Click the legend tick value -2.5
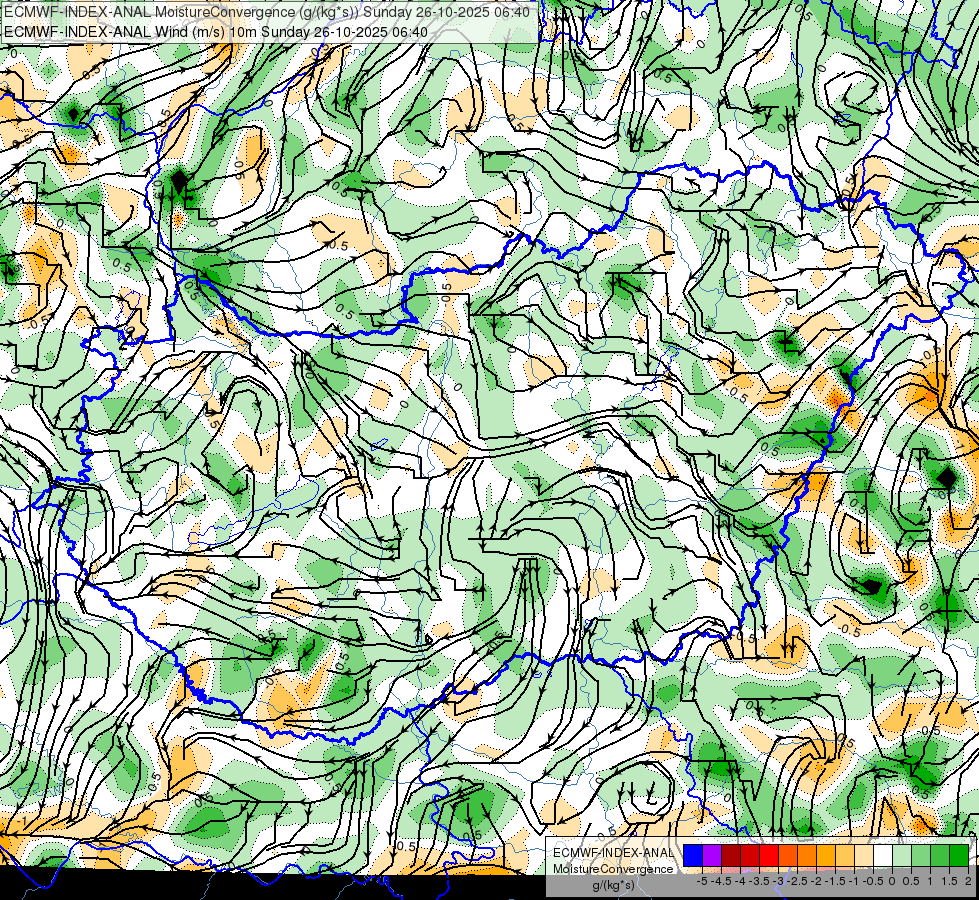Viewport: 979px width, 900px height. click(x=797, y=881)
